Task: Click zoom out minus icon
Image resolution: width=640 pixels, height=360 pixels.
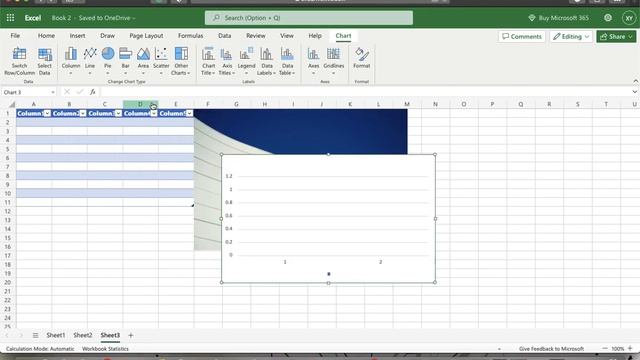Action: tap(605, 349)
